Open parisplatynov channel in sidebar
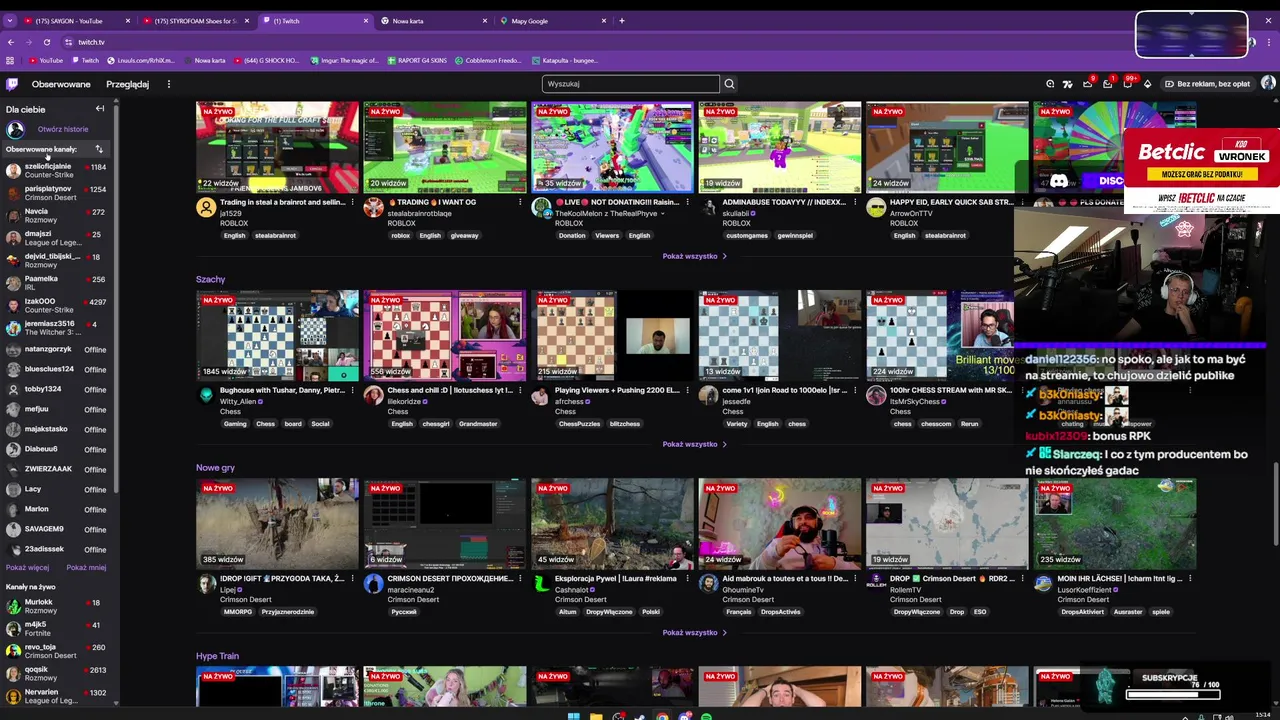 click(x=58, y=193)
